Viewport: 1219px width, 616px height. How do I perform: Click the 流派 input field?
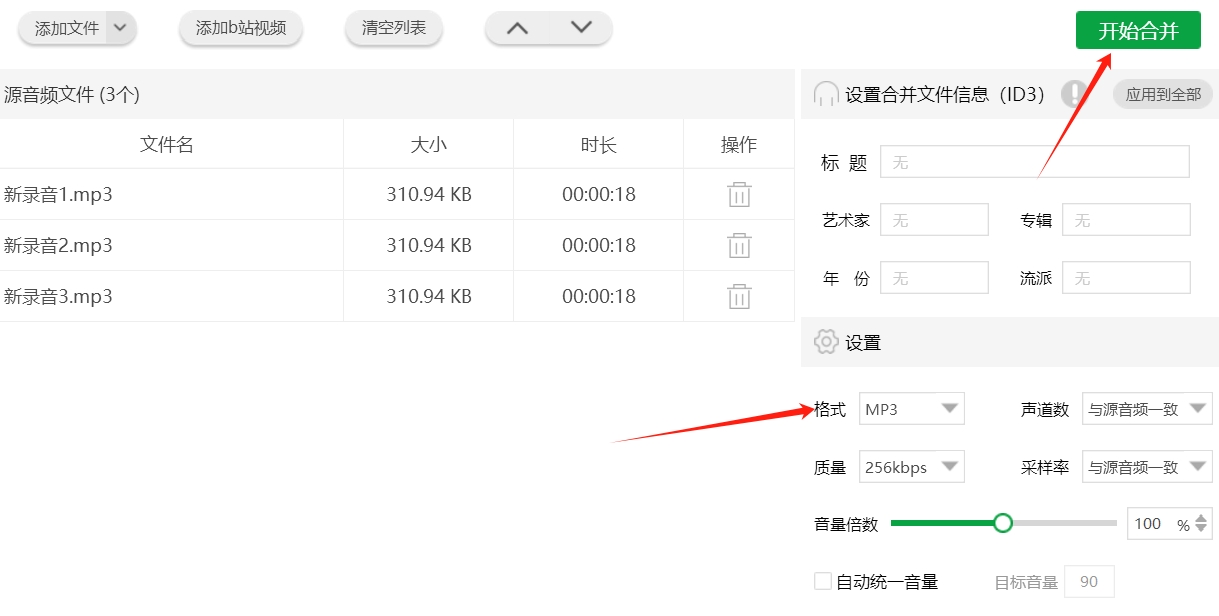pyautogui.click(x=1126, y=278)
